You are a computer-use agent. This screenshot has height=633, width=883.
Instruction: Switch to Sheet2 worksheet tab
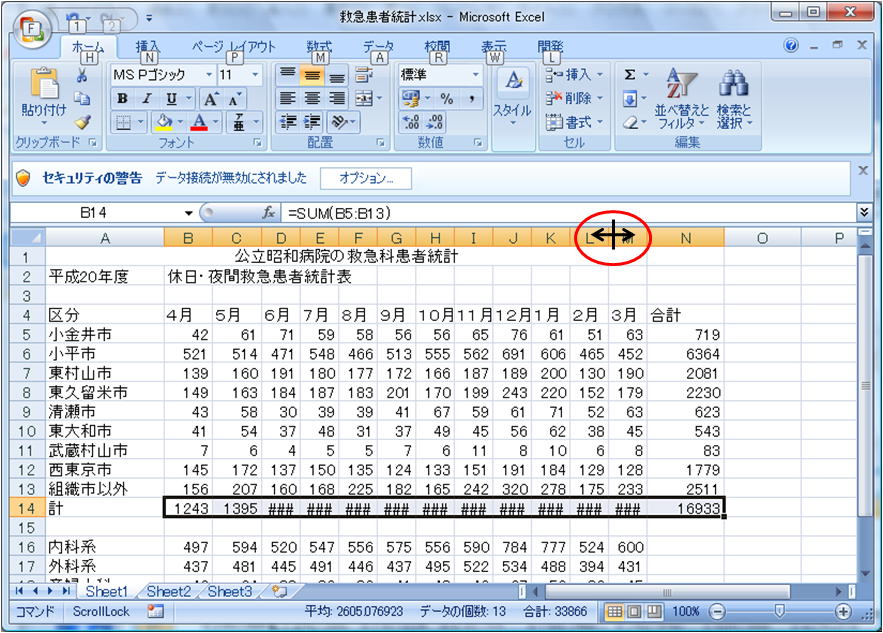click(168, 591)
